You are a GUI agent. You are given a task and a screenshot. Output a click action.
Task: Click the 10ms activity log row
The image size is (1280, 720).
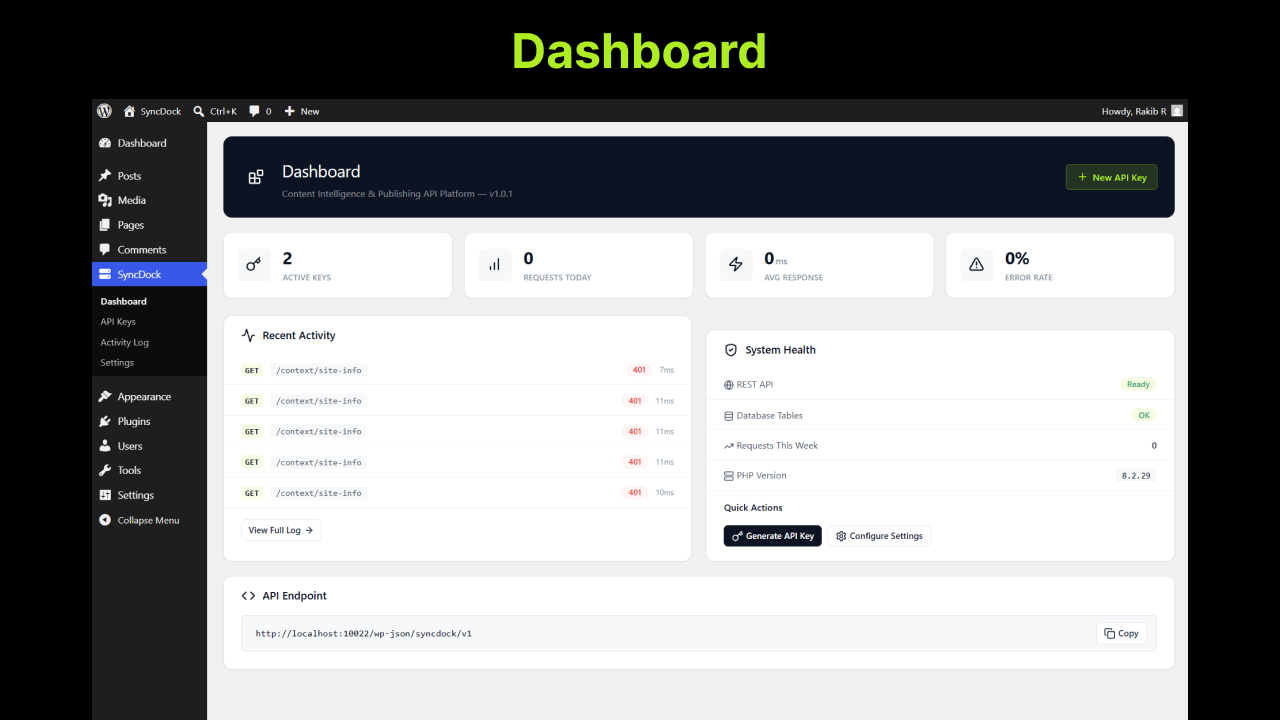coord(457,493)
